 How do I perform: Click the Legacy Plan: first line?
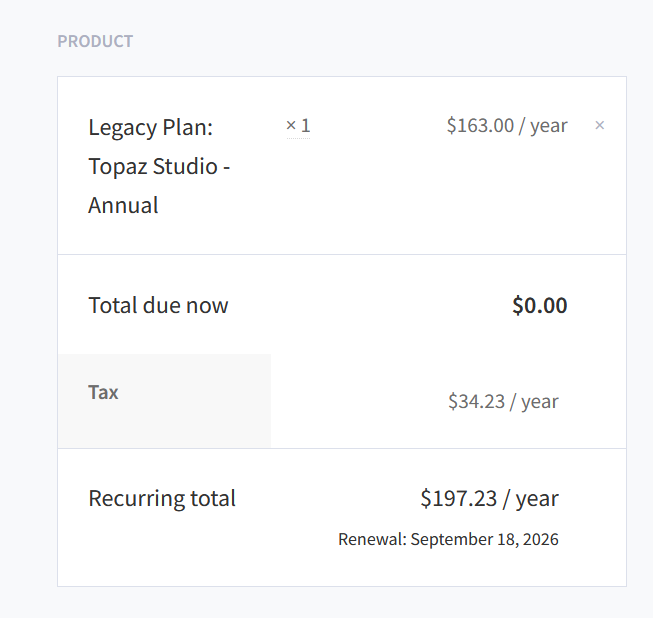(x=150, y=128)
